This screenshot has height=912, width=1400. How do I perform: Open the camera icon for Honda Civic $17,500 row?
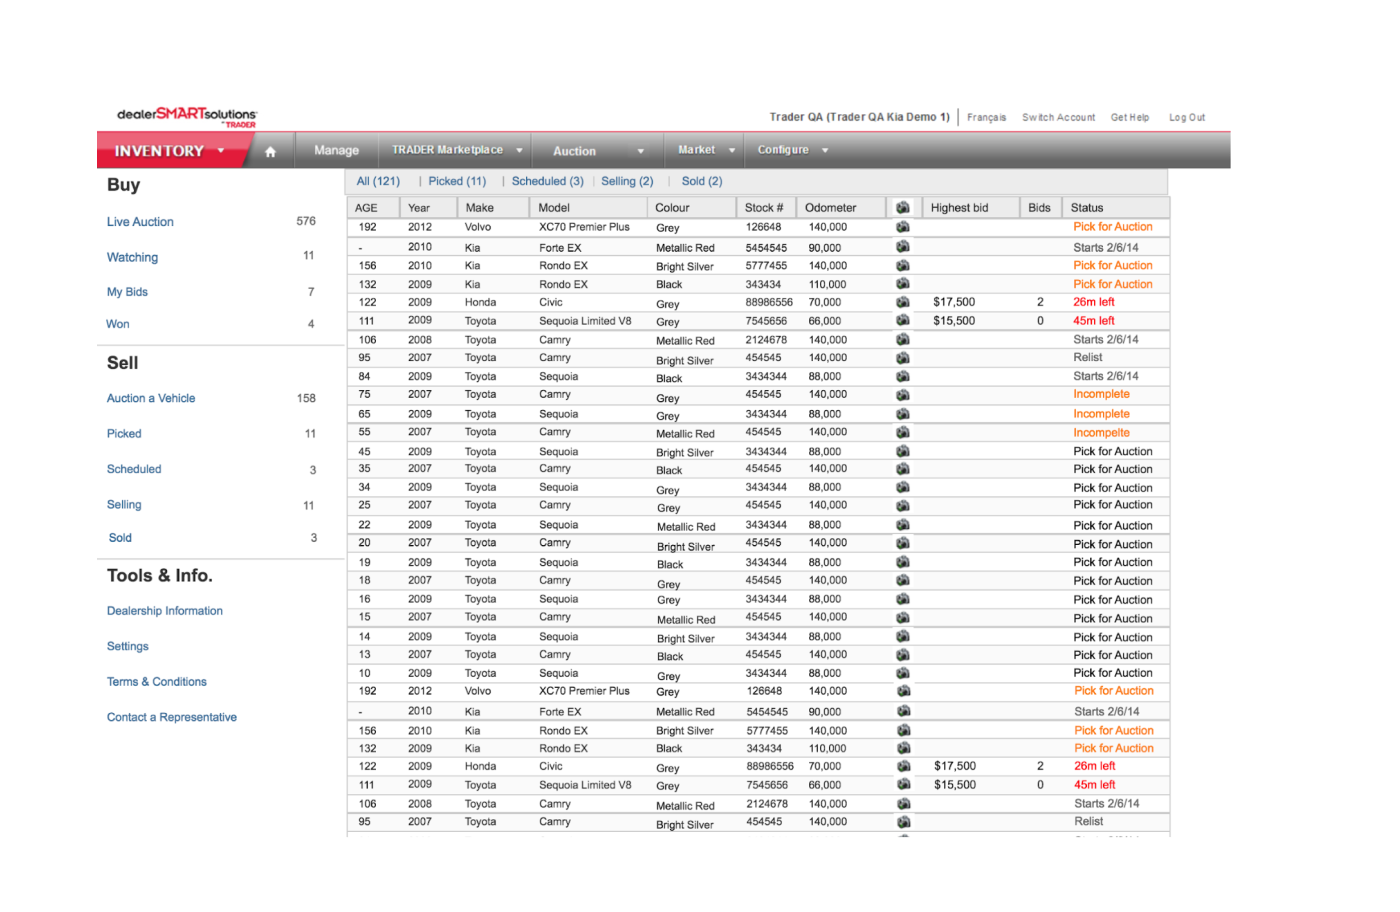pyautogui.click(x=903, y=301)
